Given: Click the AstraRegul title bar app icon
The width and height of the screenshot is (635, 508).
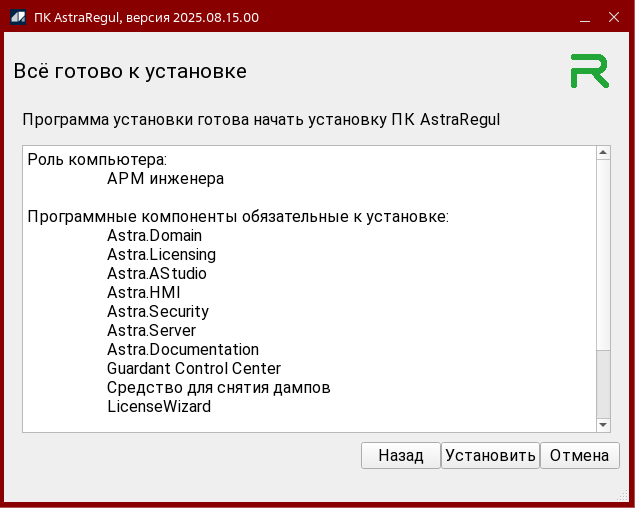Looking at the screenshot, I should pyautogui.click(x=17, y=17).
